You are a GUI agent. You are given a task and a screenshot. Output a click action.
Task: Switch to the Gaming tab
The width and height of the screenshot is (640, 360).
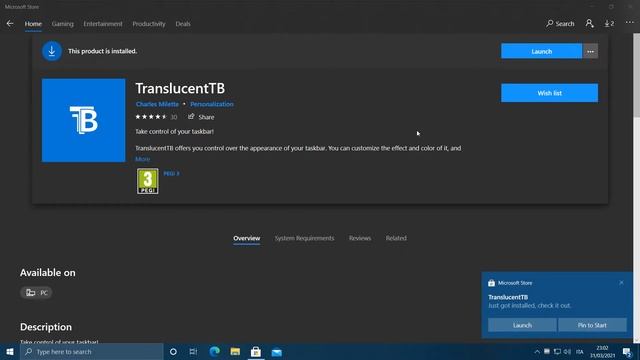[62, 24]
